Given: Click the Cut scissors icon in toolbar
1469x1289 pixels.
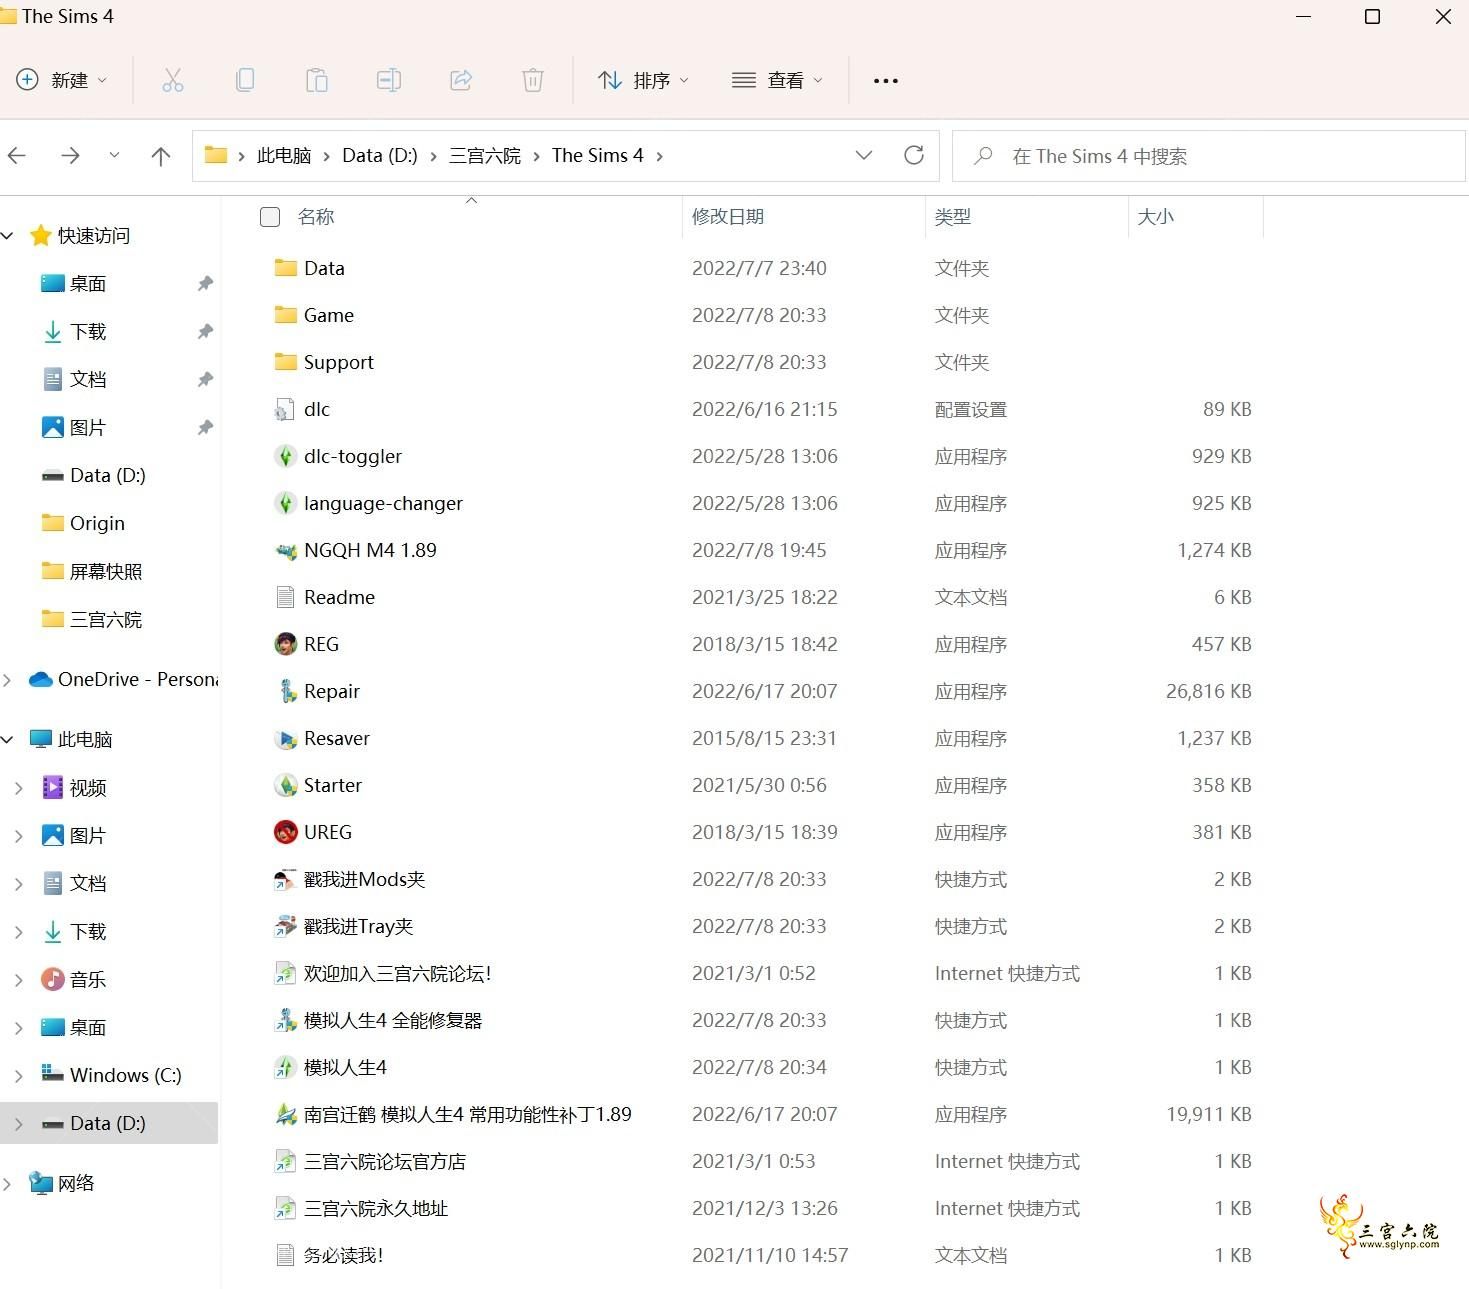Looking at the screenshot, I should click(172, 80).
